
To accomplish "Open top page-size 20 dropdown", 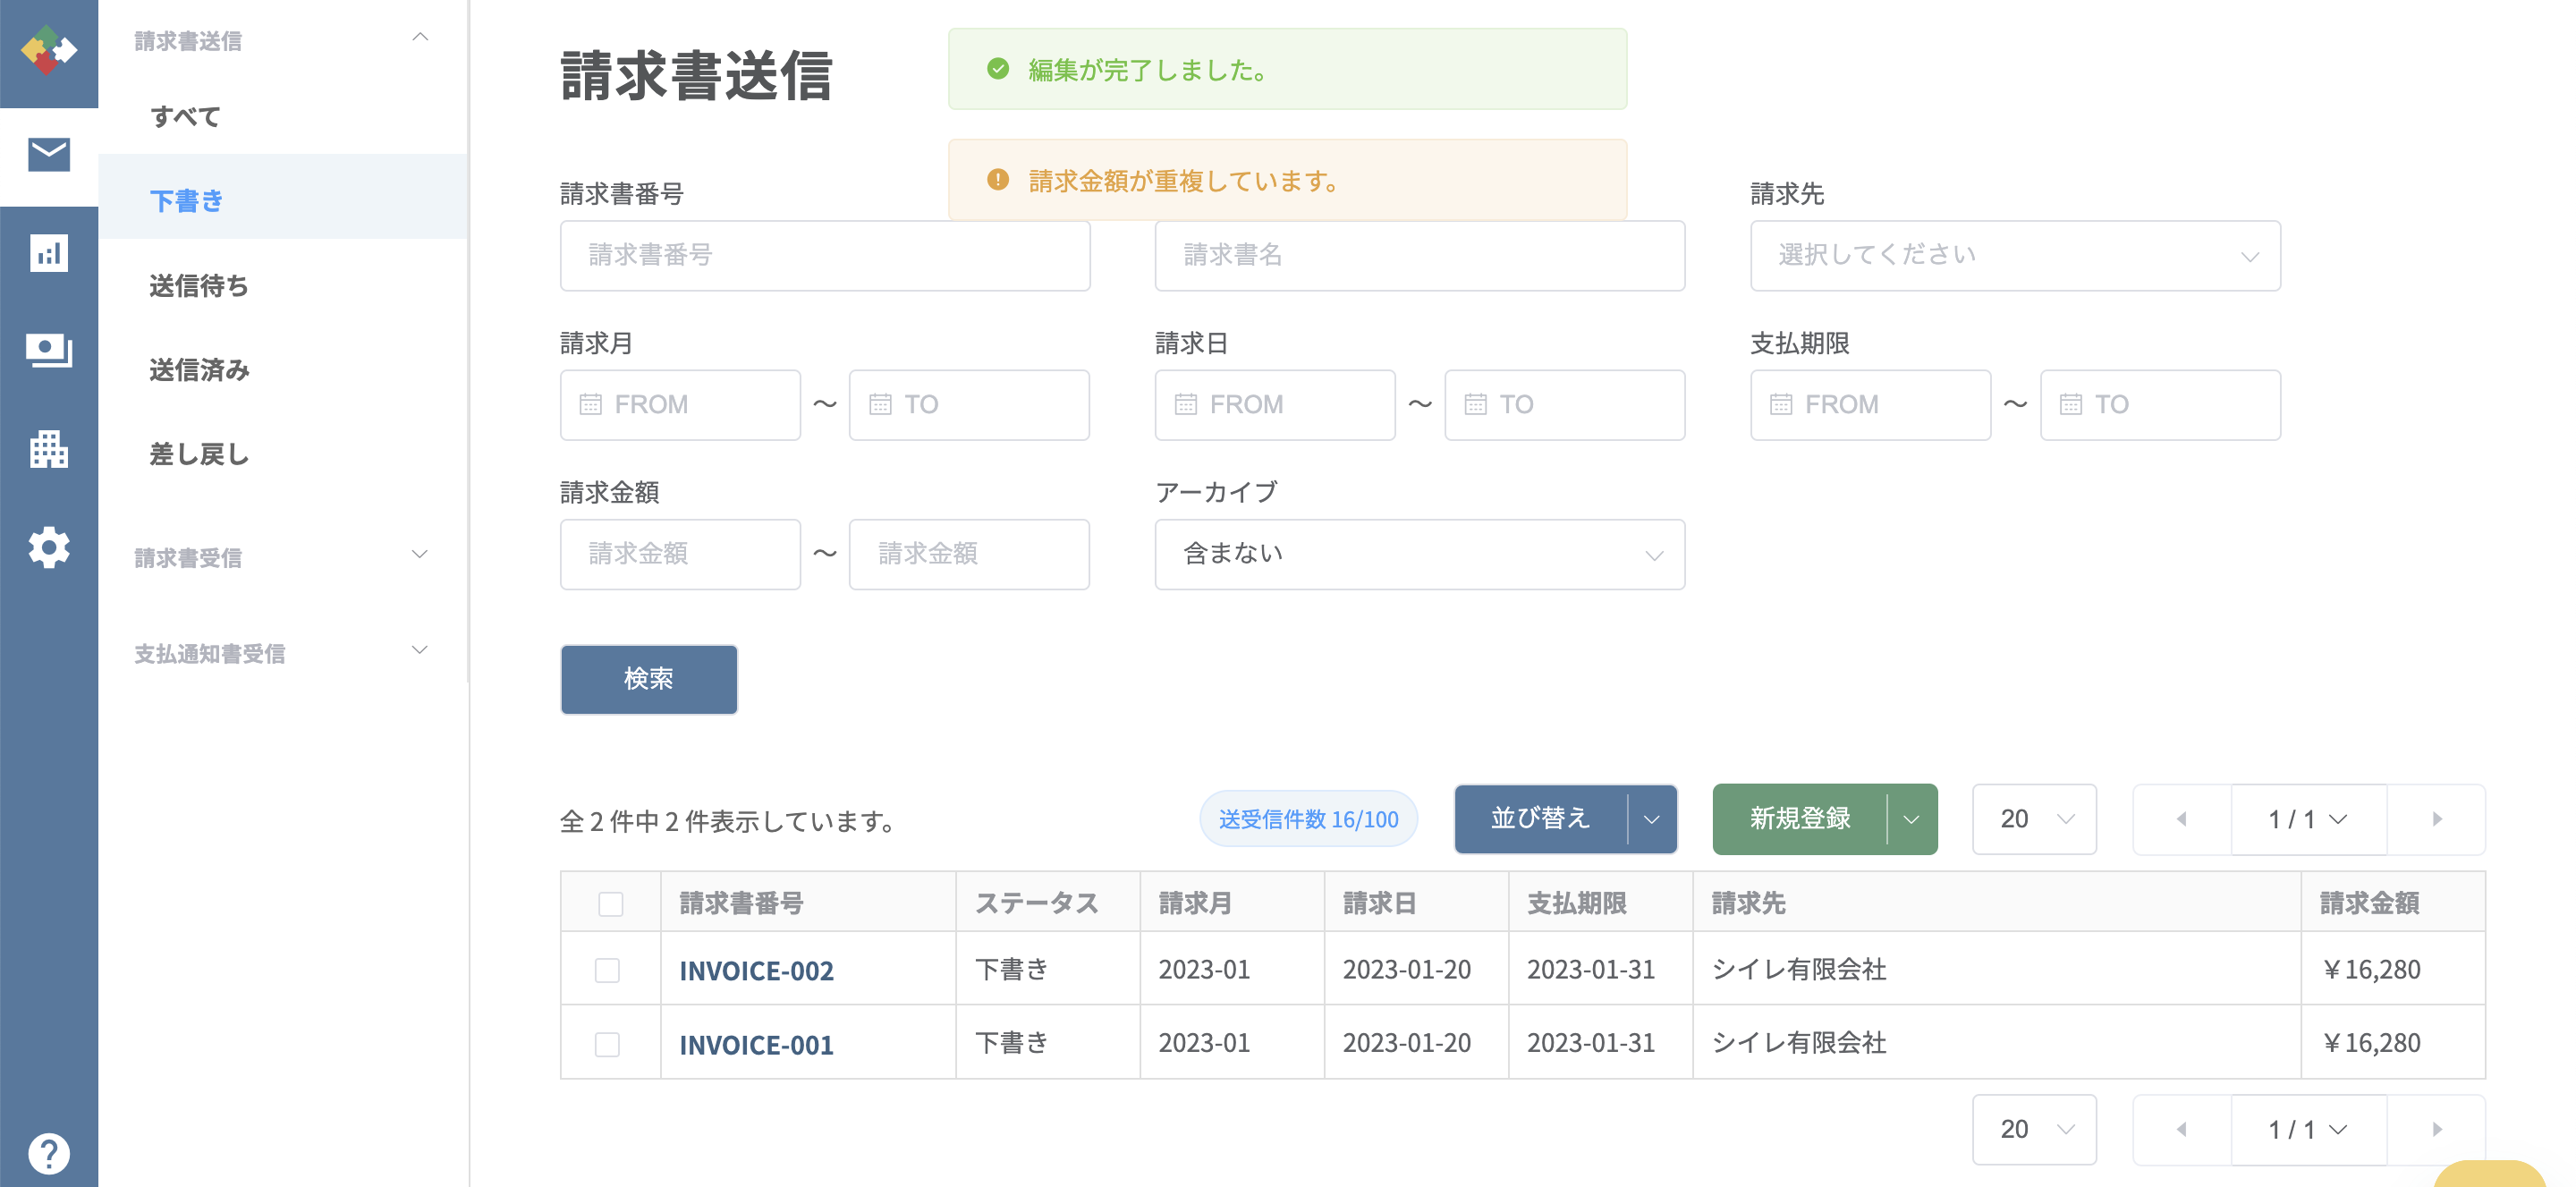I will [2034, 819].
